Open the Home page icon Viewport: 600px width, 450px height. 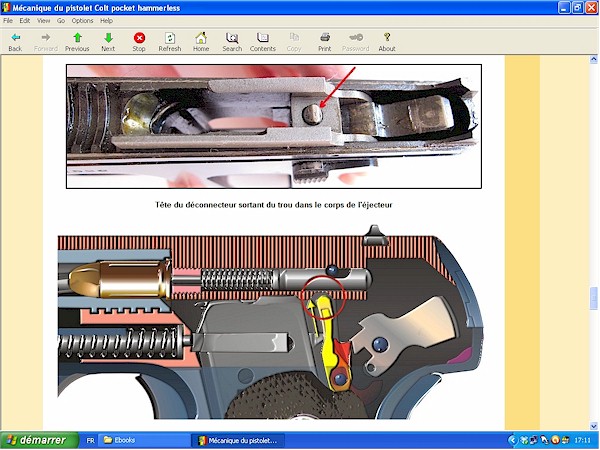201,38
